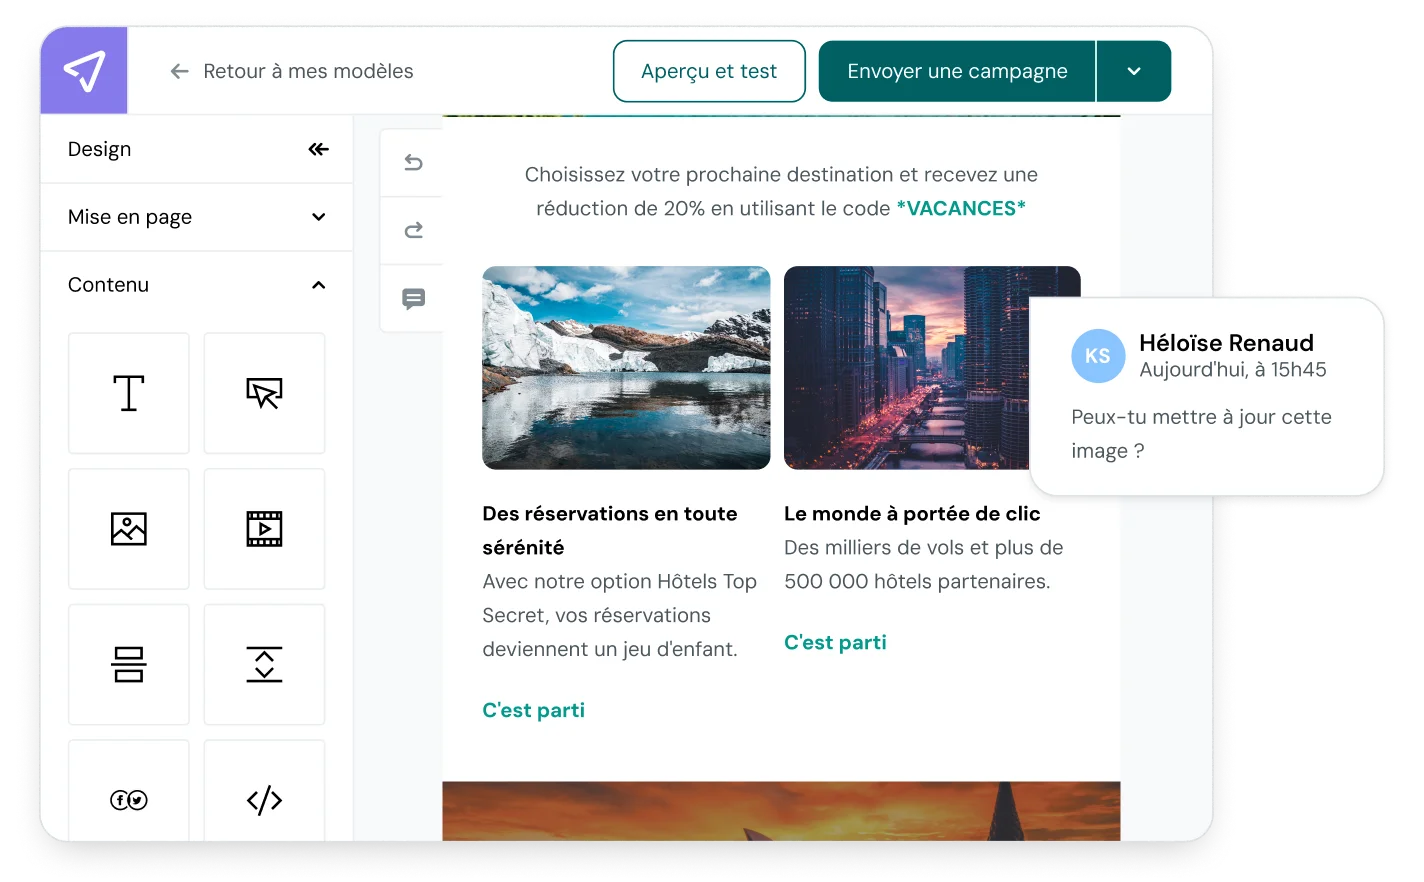Select the Divider layout block
1424x882 pixels.
[x=129, y=665]
